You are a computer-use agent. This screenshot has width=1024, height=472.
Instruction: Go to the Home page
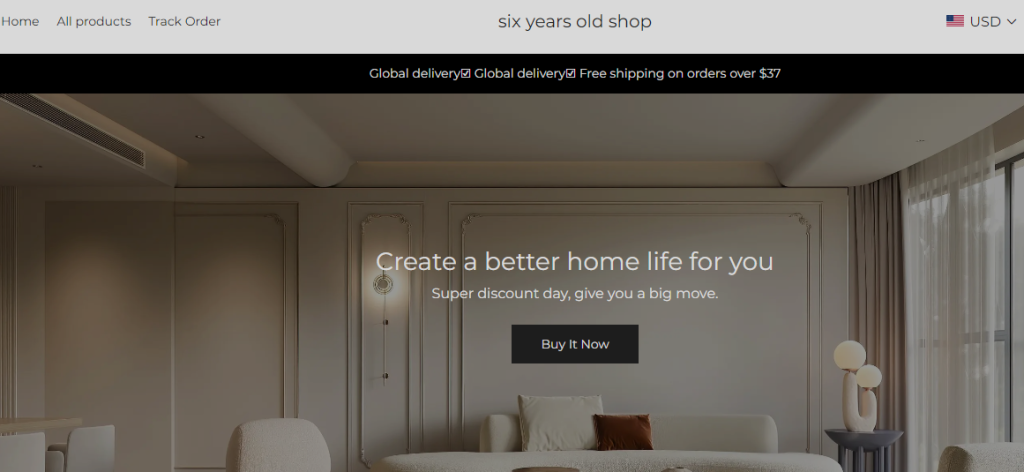coord(20,22)
